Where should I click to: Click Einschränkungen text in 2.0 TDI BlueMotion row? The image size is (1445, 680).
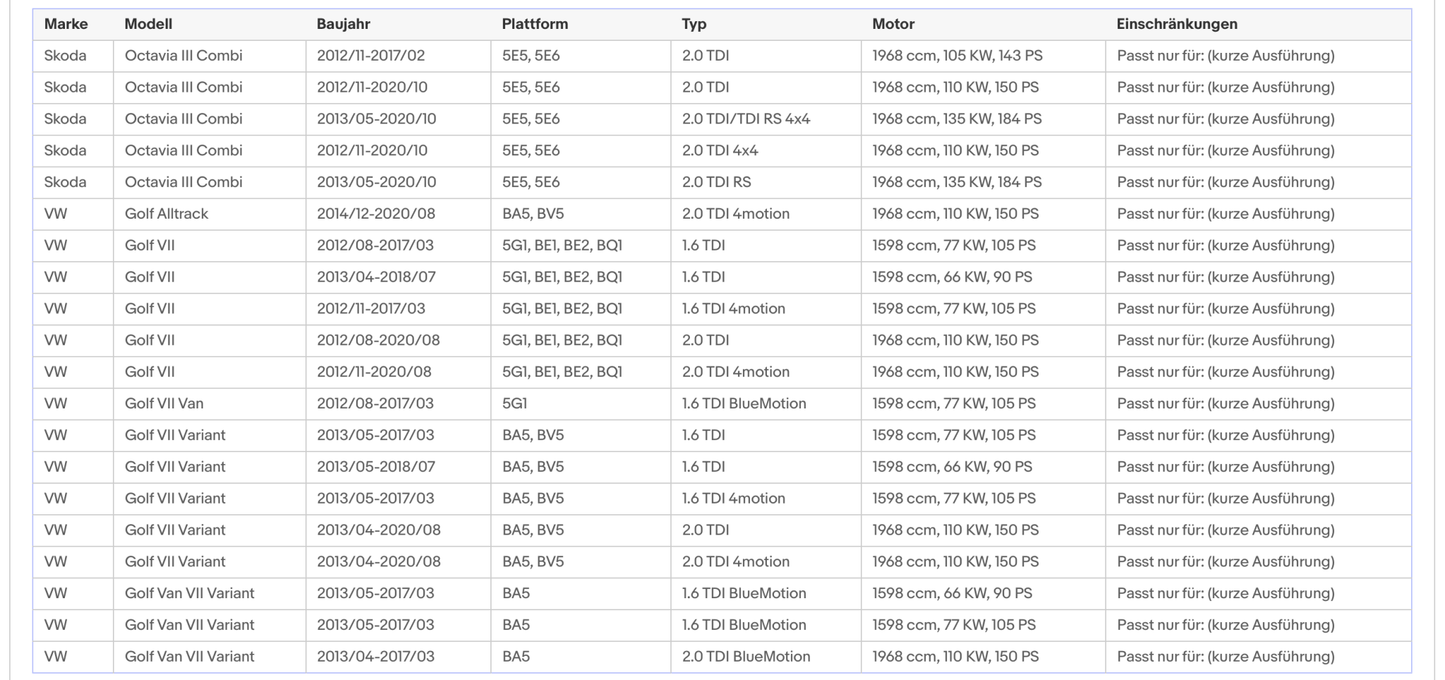(1226, 657)
